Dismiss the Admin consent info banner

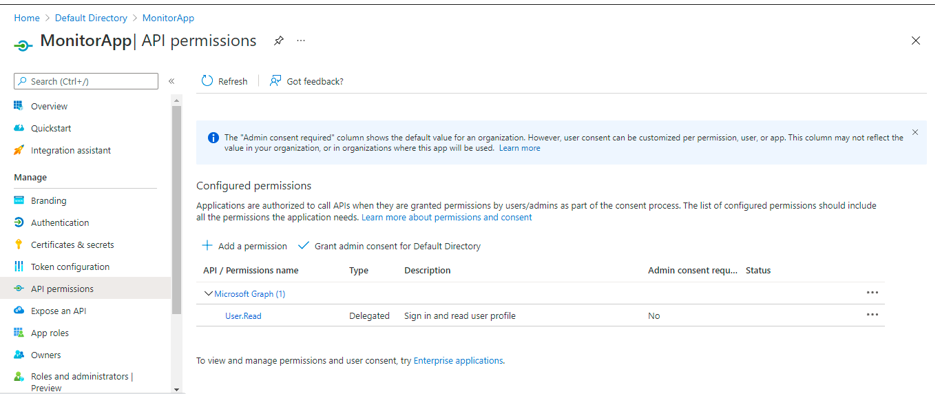915,132
